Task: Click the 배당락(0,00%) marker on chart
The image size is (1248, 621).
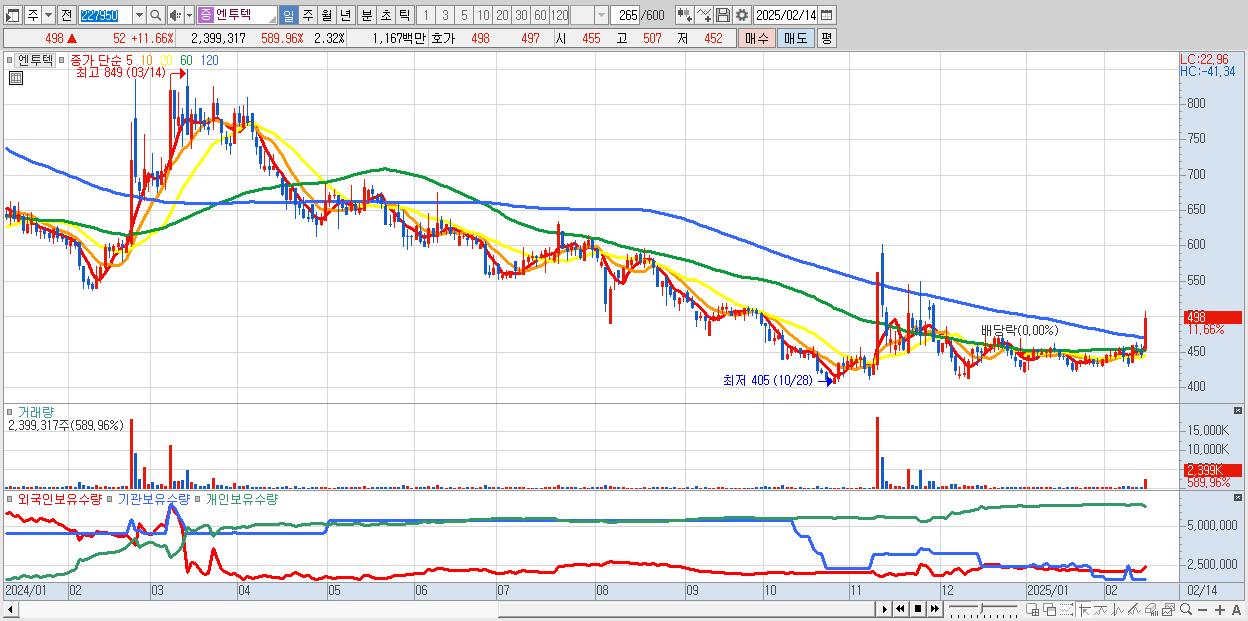Action: click(1019, 331)
